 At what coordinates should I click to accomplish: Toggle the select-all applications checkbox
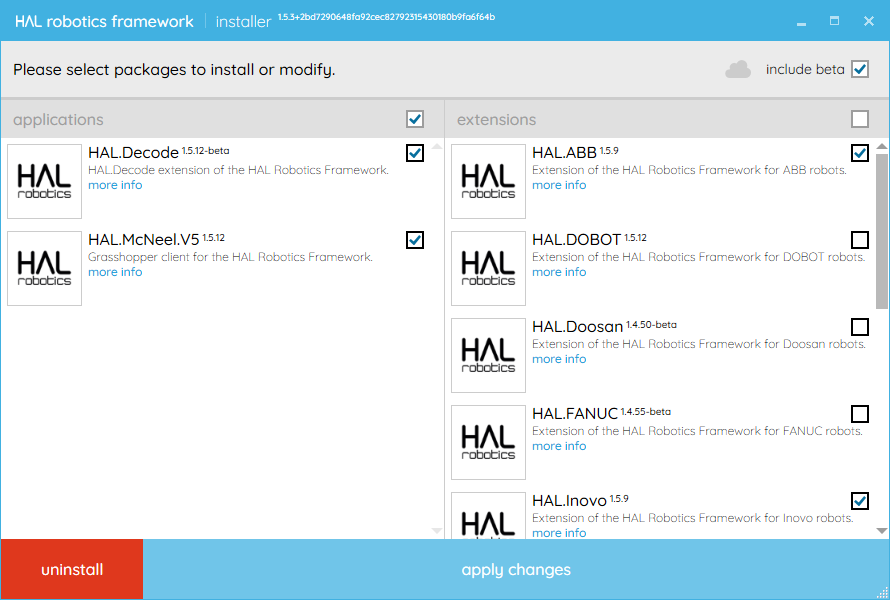415,119
